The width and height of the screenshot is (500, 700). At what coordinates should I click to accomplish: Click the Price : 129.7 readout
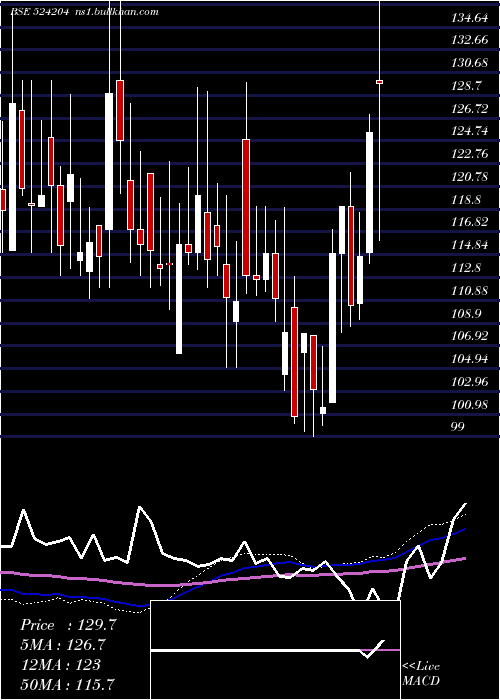(x=68, y=625)
